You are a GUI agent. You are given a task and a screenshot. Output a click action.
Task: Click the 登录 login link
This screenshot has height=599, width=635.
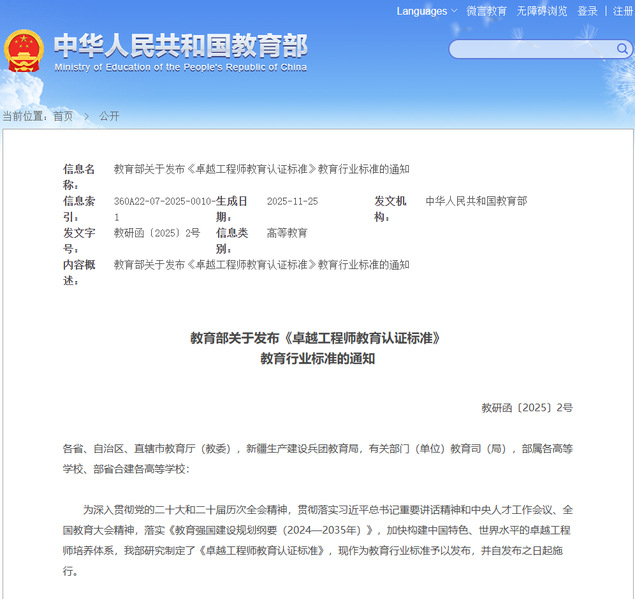pos(587,11)
